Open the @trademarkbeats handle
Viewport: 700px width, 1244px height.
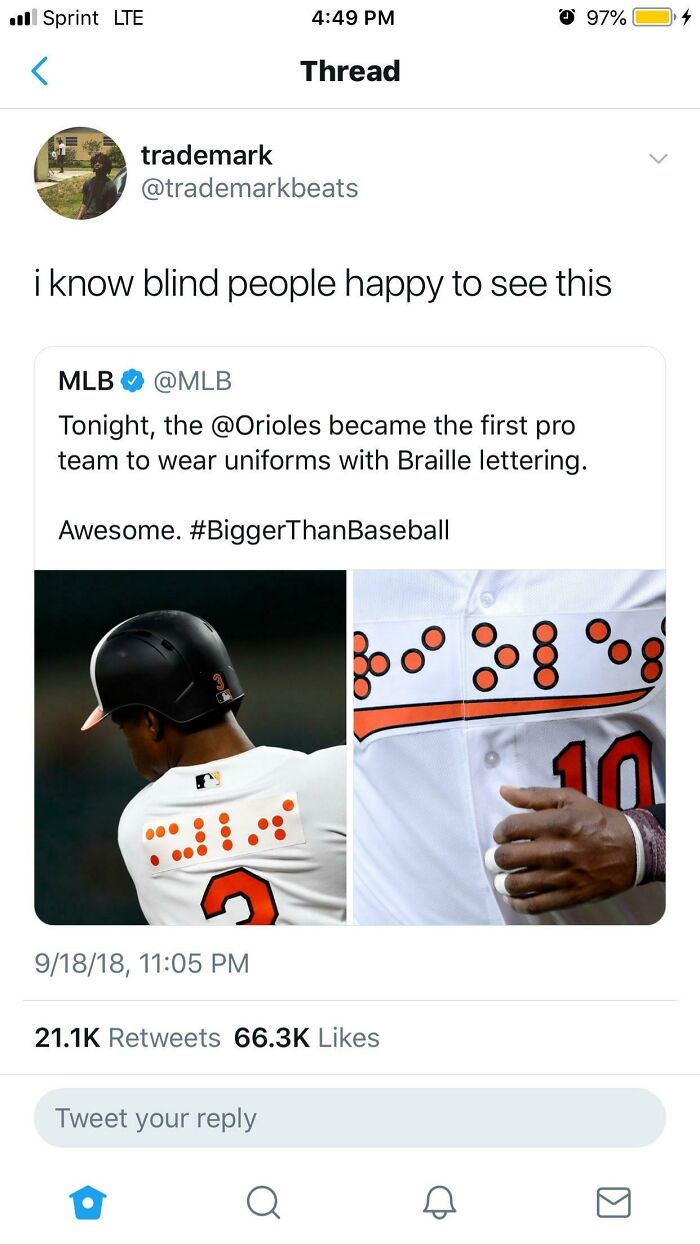pos(248,190)
